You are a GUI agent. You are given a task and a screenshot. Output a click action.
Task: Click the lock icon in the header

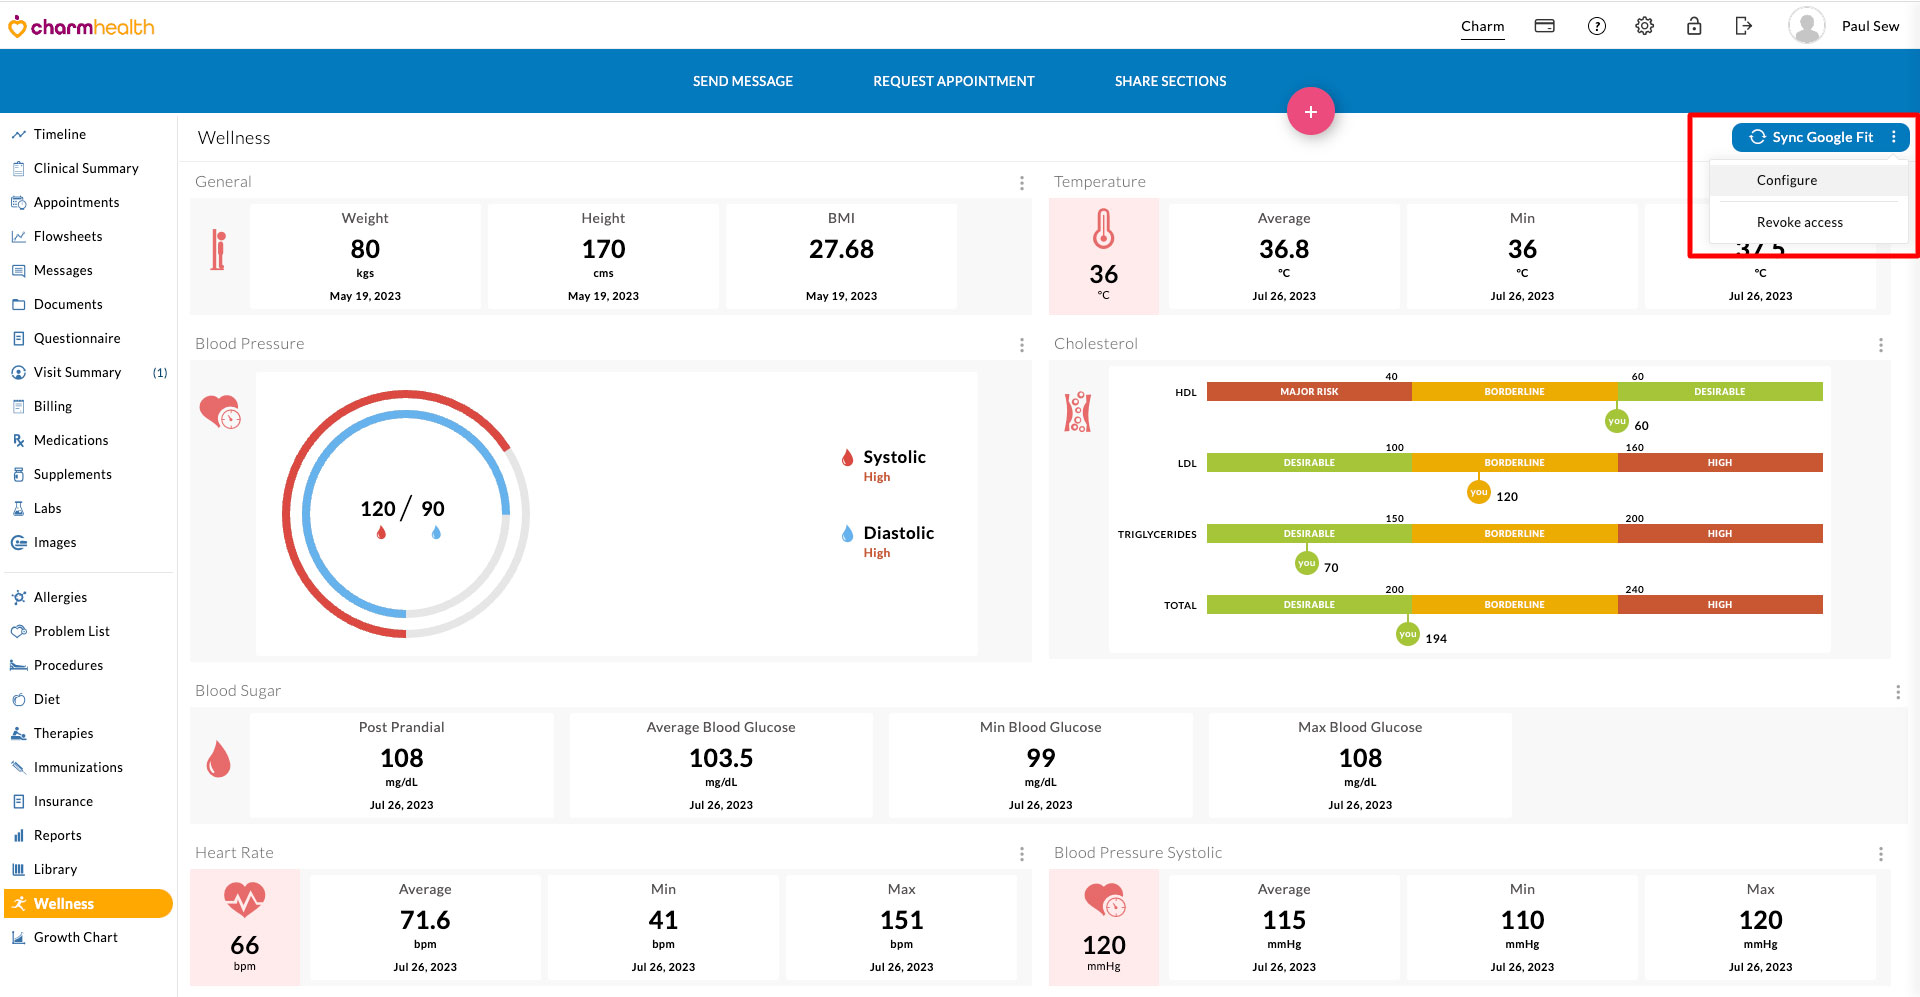tap(1693, 25)
